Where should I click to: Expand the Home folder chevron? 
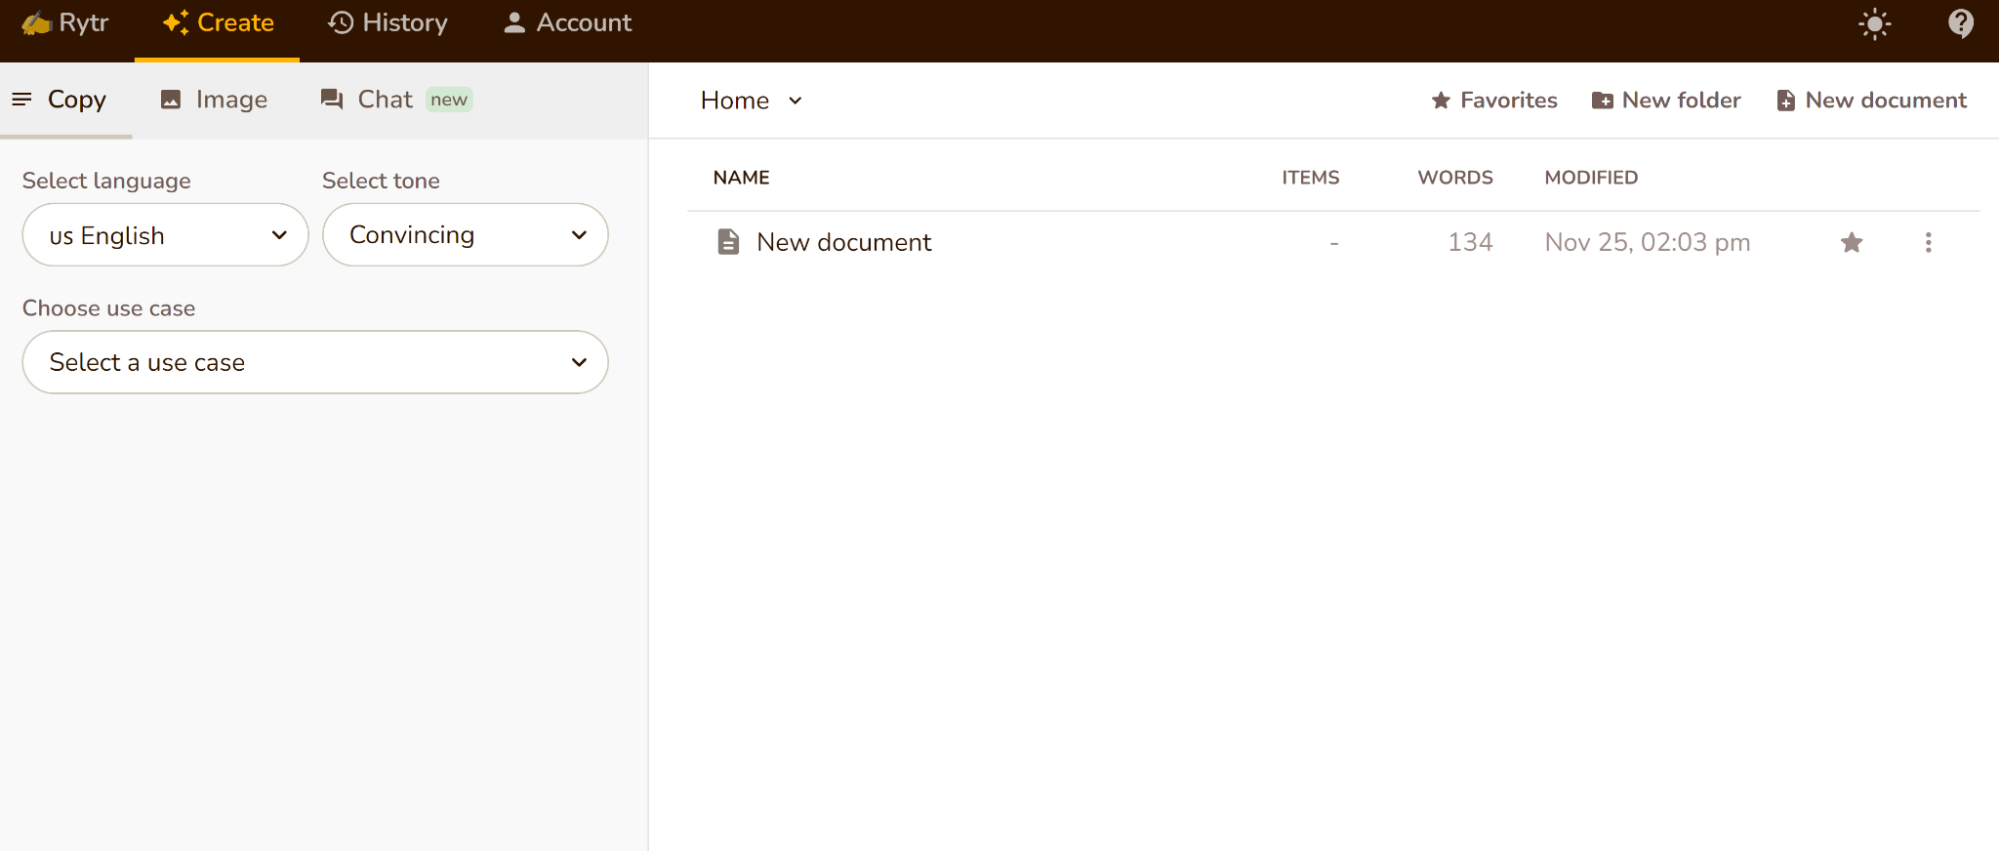coord(795,101)
